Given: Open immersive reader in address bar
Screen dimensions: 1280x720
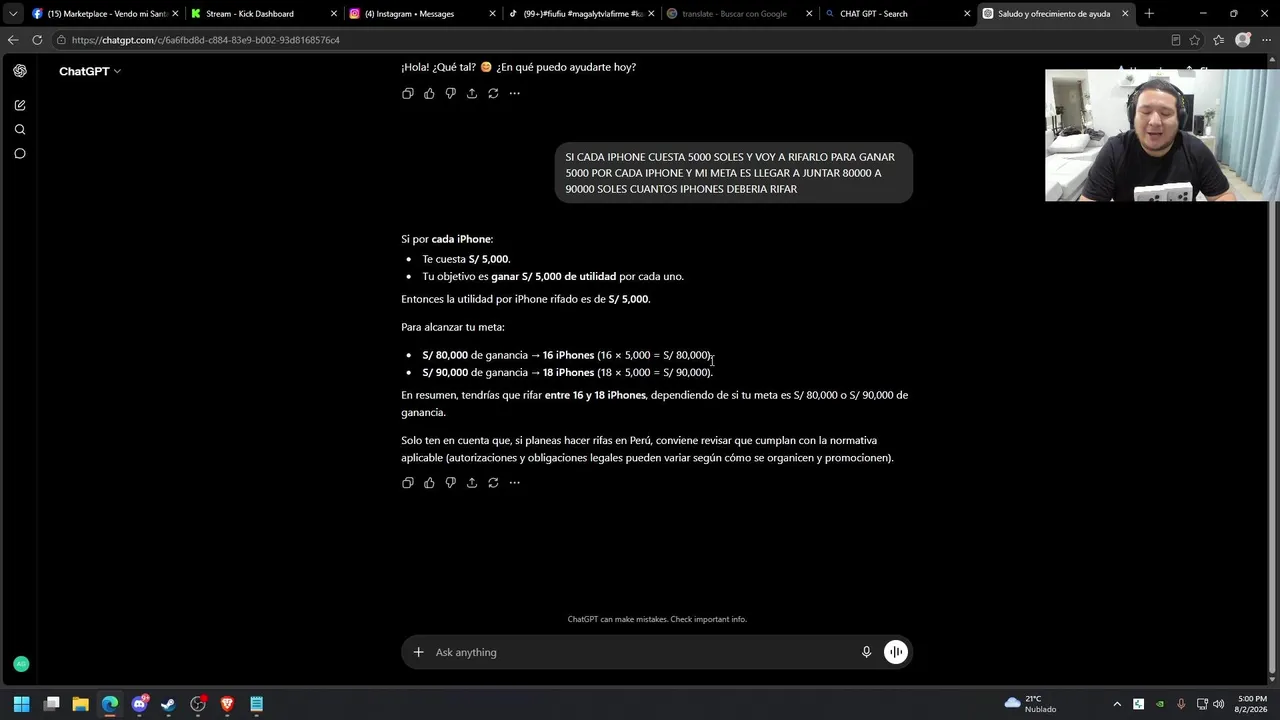Looking at the screenshot, I should (1176, 40).
